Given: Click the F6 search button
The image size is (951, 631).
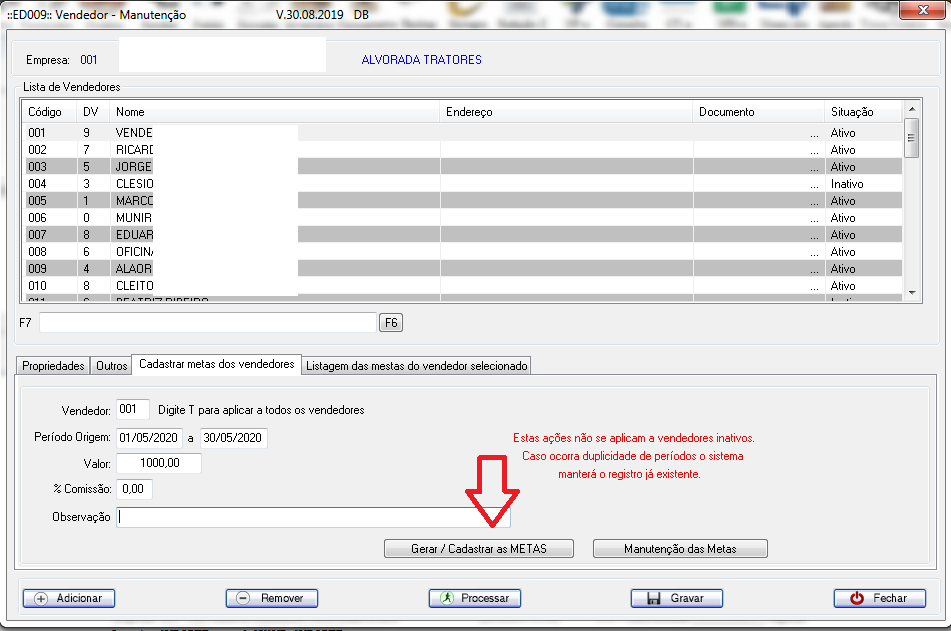Looking at the screenshot, I should 391,322.
